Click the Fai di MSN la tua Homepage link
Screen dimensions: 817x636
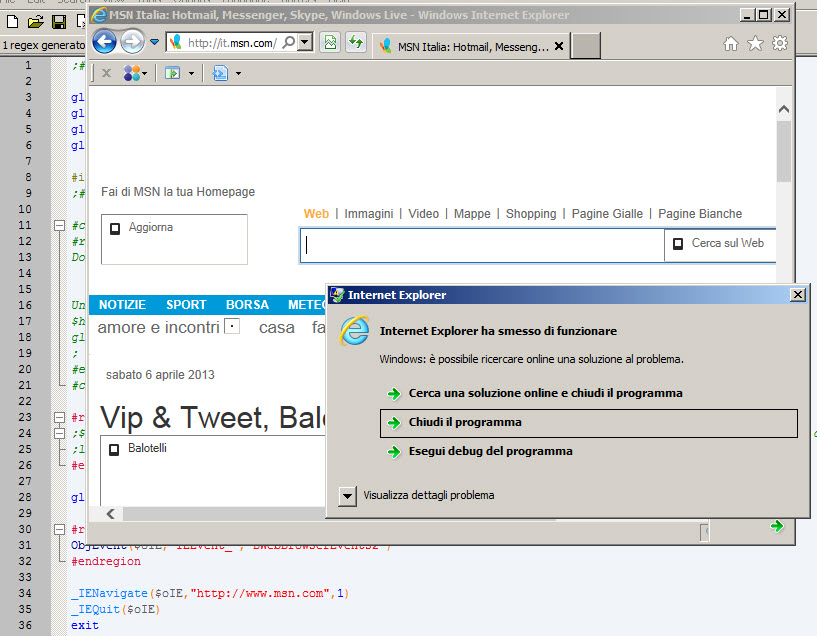click(x=178, y=192)
